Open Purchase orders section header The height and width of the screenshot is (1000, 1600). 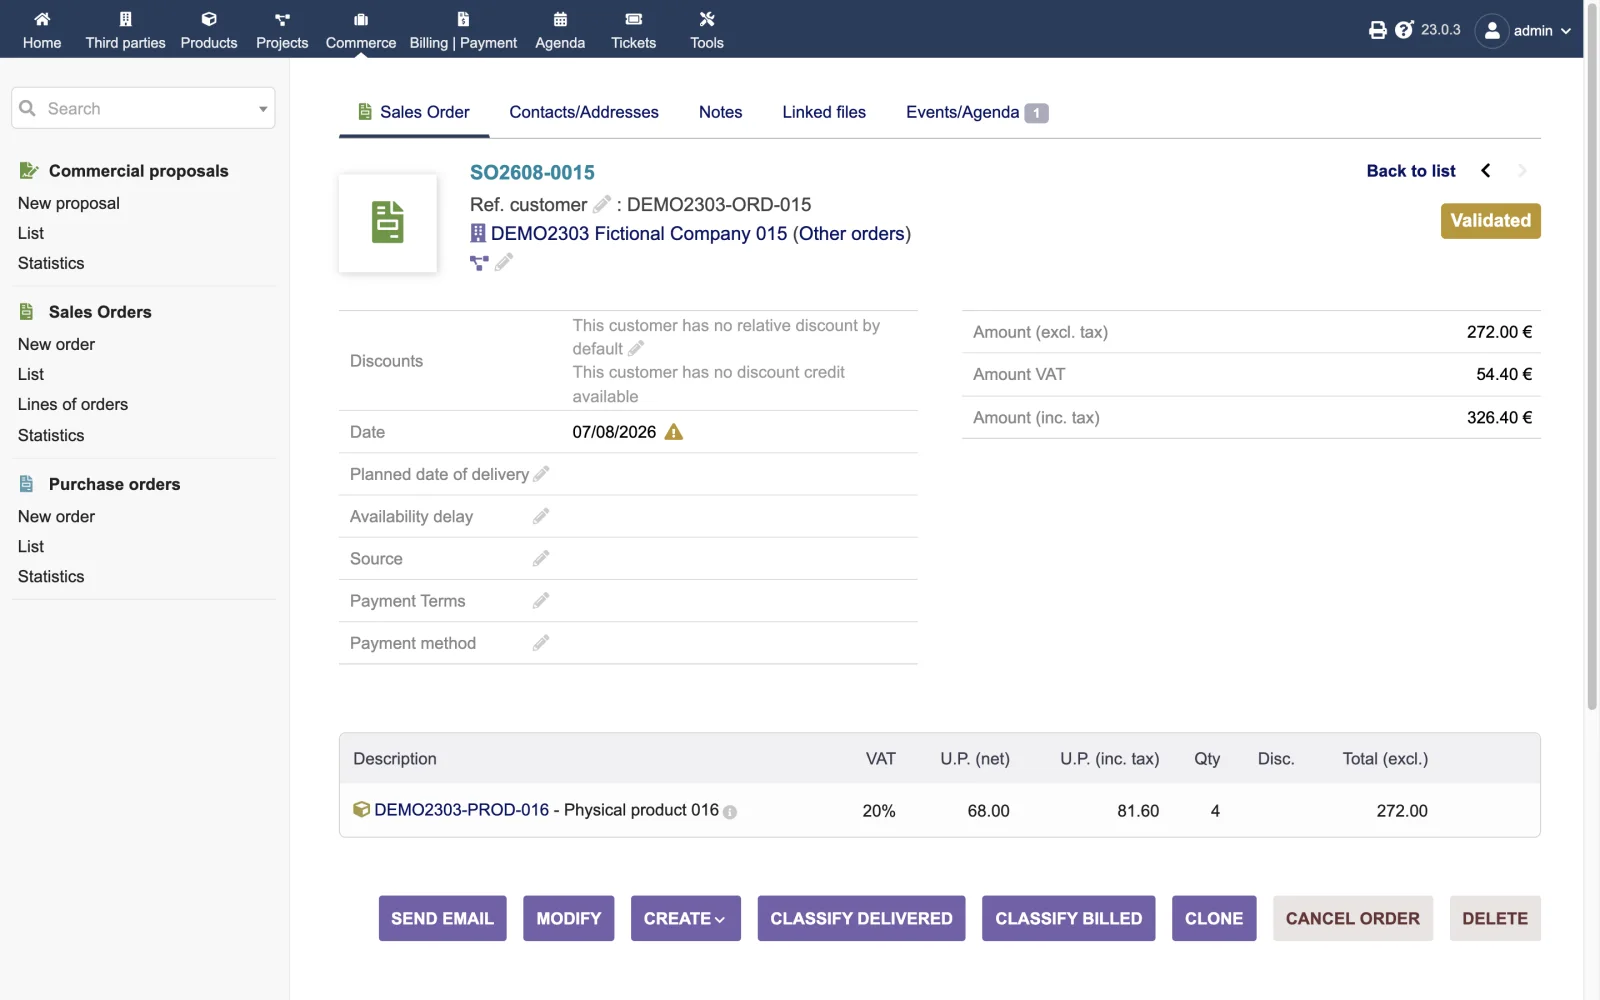[114, 484]
